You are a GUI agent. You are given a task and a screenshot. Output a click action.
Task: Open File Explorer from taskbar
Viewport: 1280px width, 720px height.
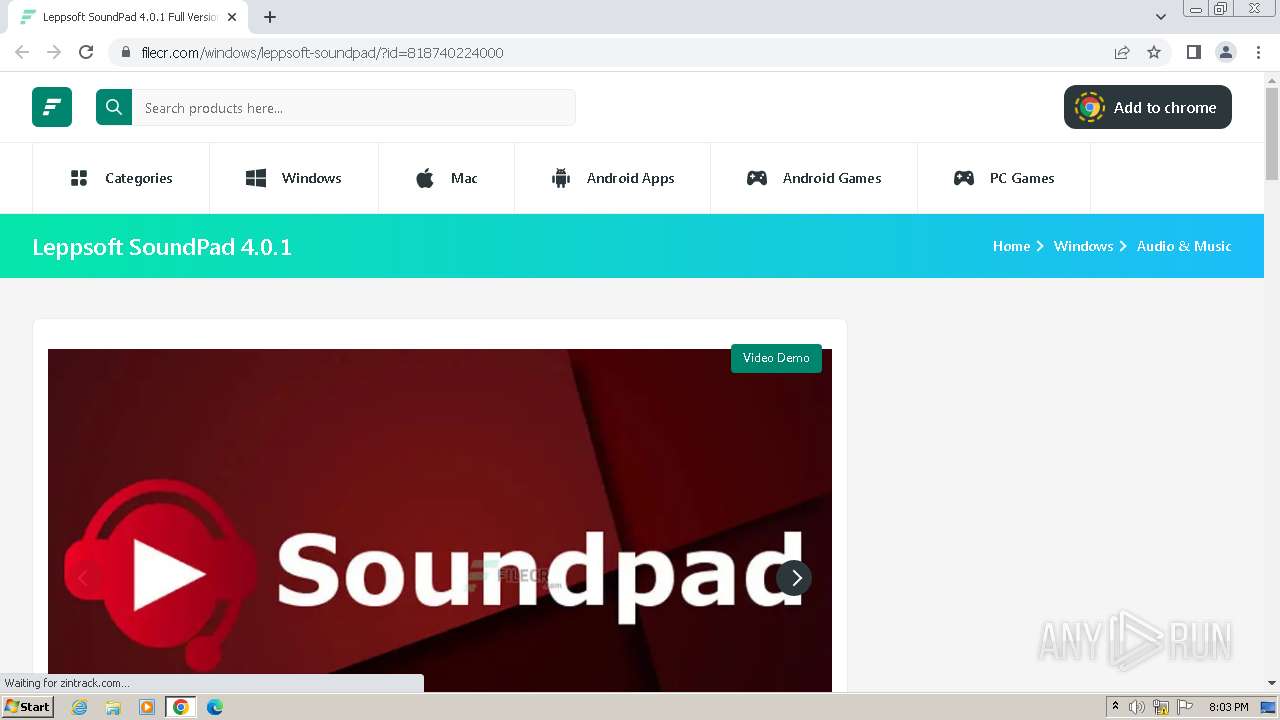(113, 707)
